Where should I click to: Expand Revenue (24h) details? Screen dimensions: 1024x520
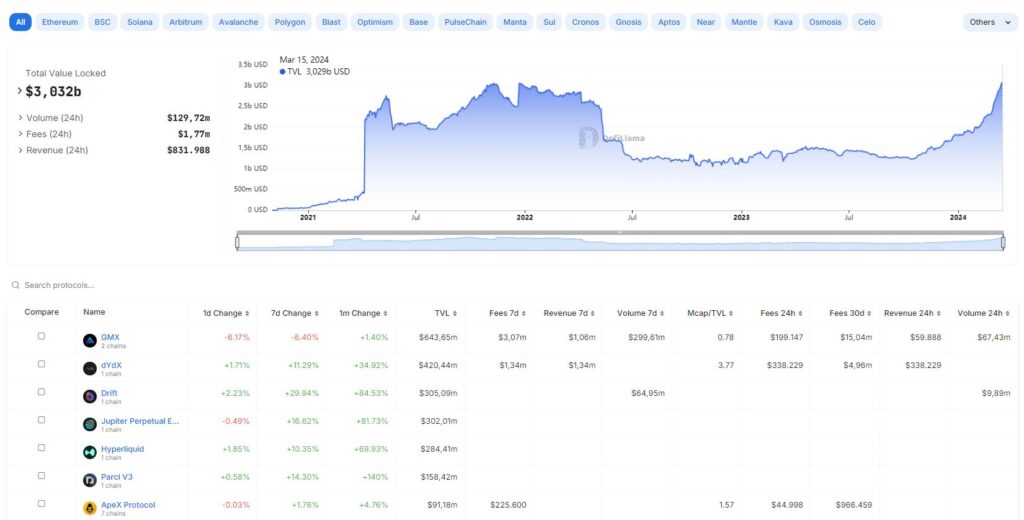click(21, 150)
